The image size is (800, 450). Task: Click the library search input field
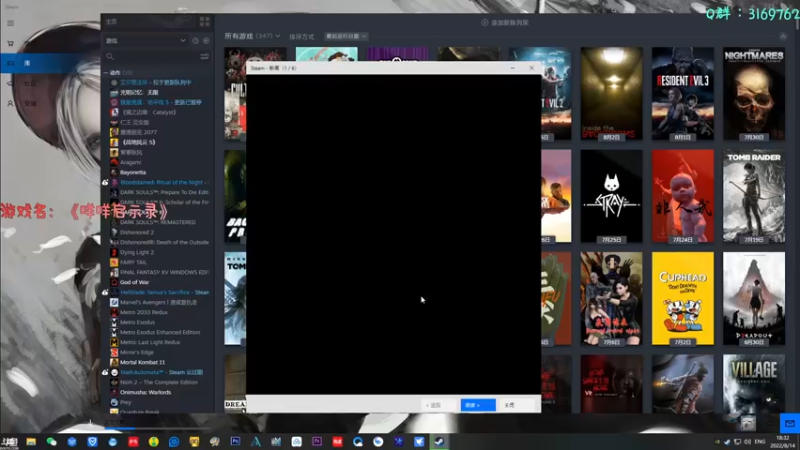click(157, 57)
